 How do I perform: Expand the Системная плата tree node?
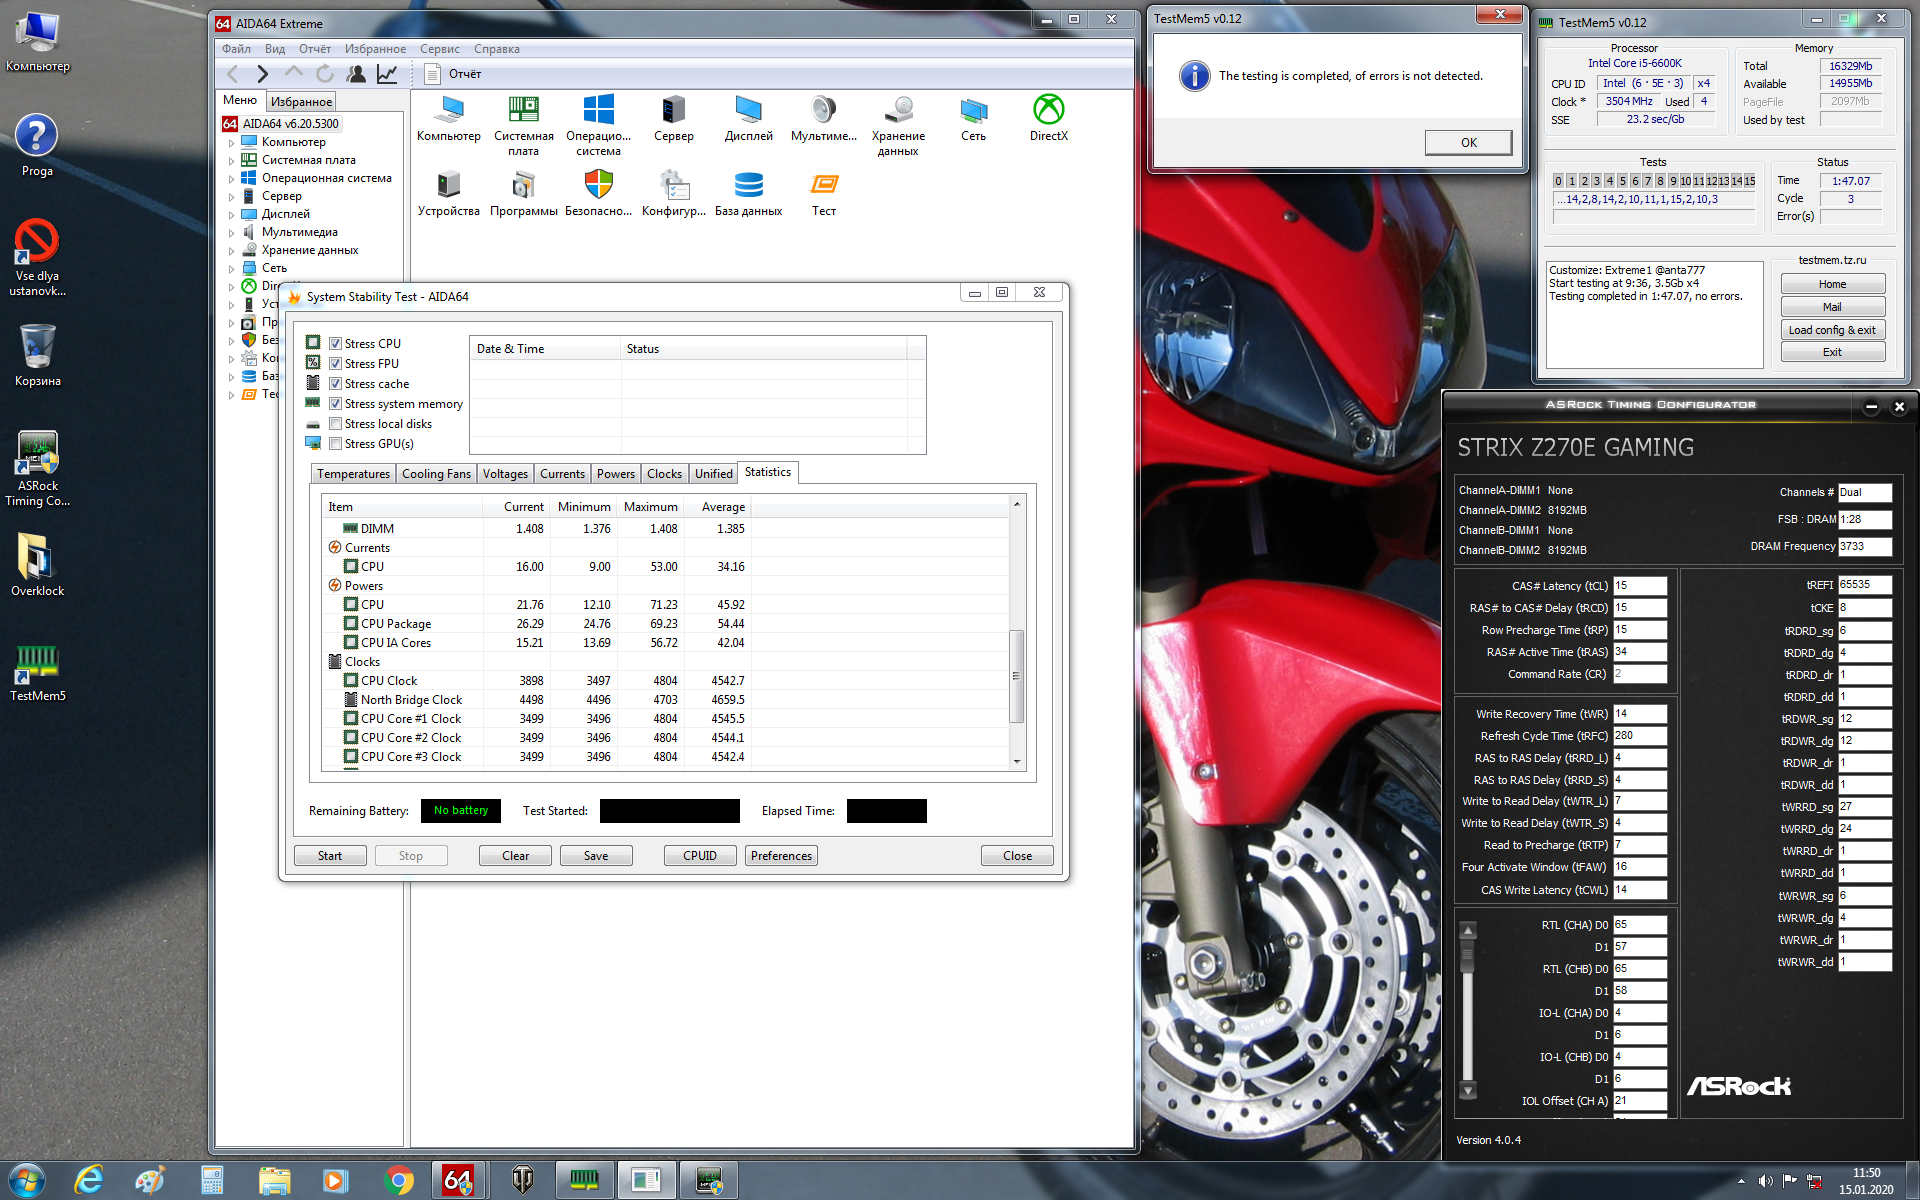pos(232,161)
